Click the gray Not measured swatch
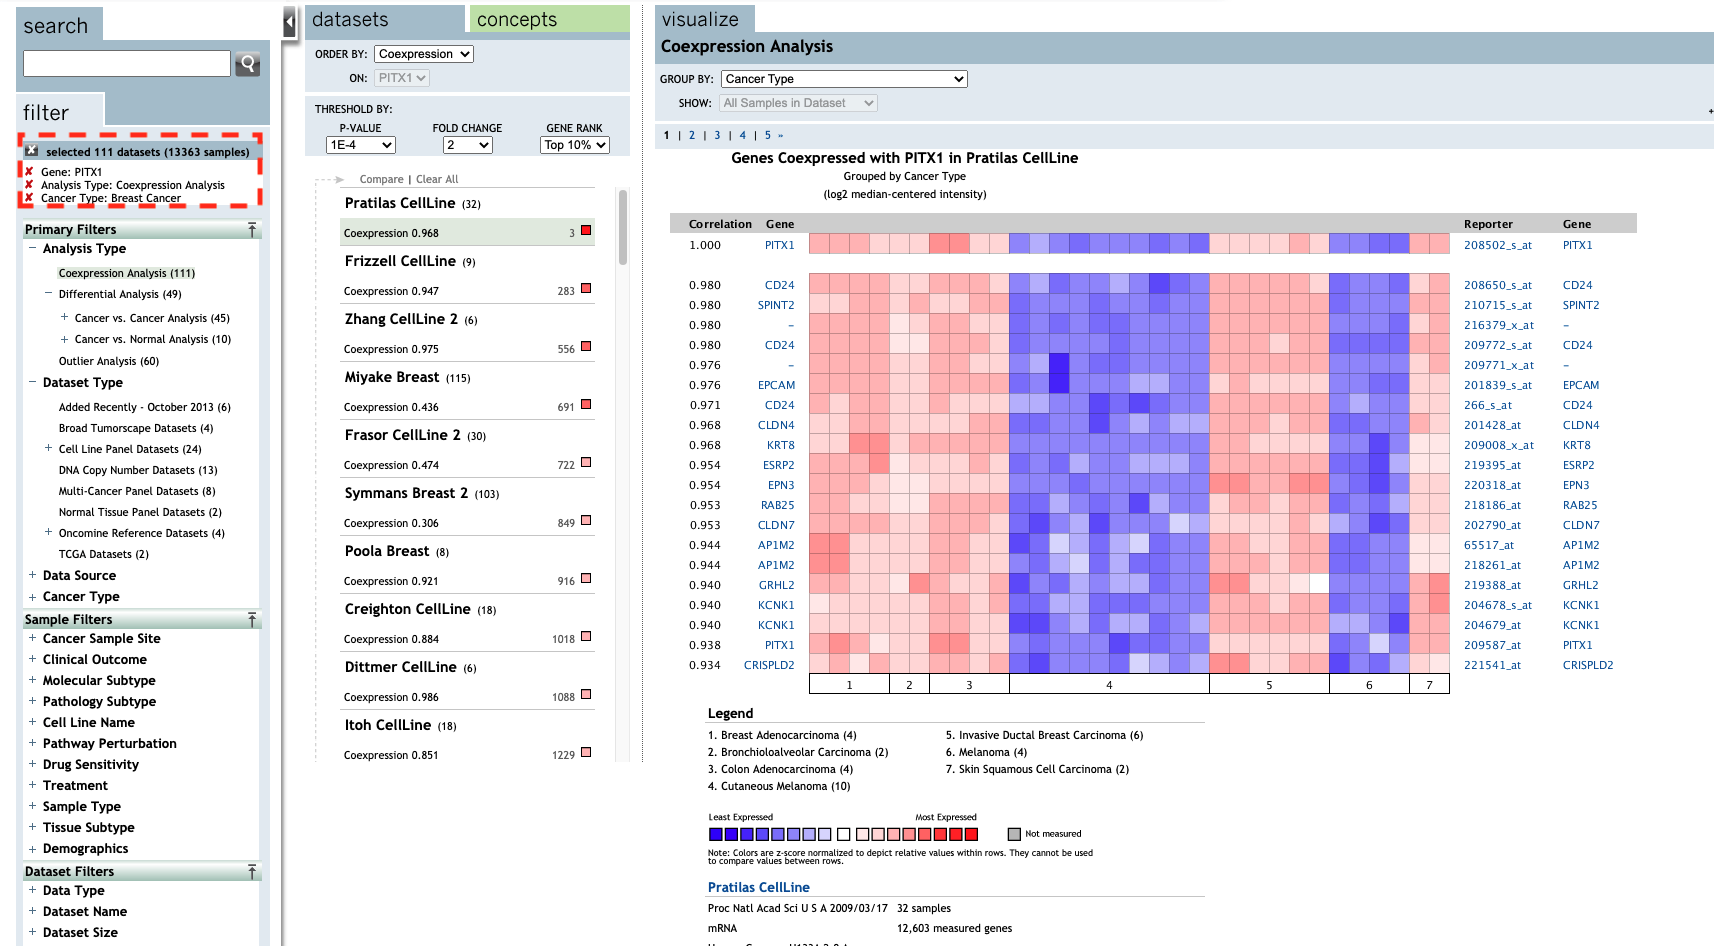This screenshot has height=946, width=1714. pos(1014,834)
